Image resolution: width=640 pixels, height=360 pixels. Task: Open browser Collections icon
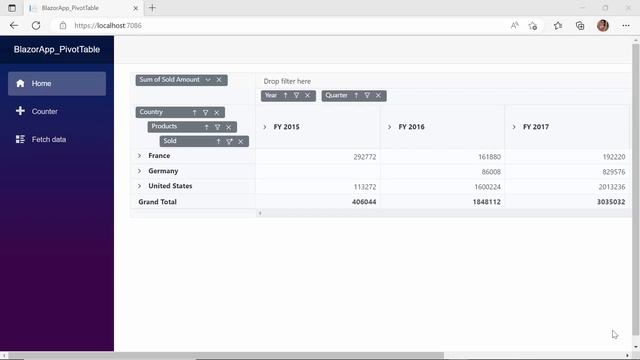pyautogui.click(x=580, y=25)
